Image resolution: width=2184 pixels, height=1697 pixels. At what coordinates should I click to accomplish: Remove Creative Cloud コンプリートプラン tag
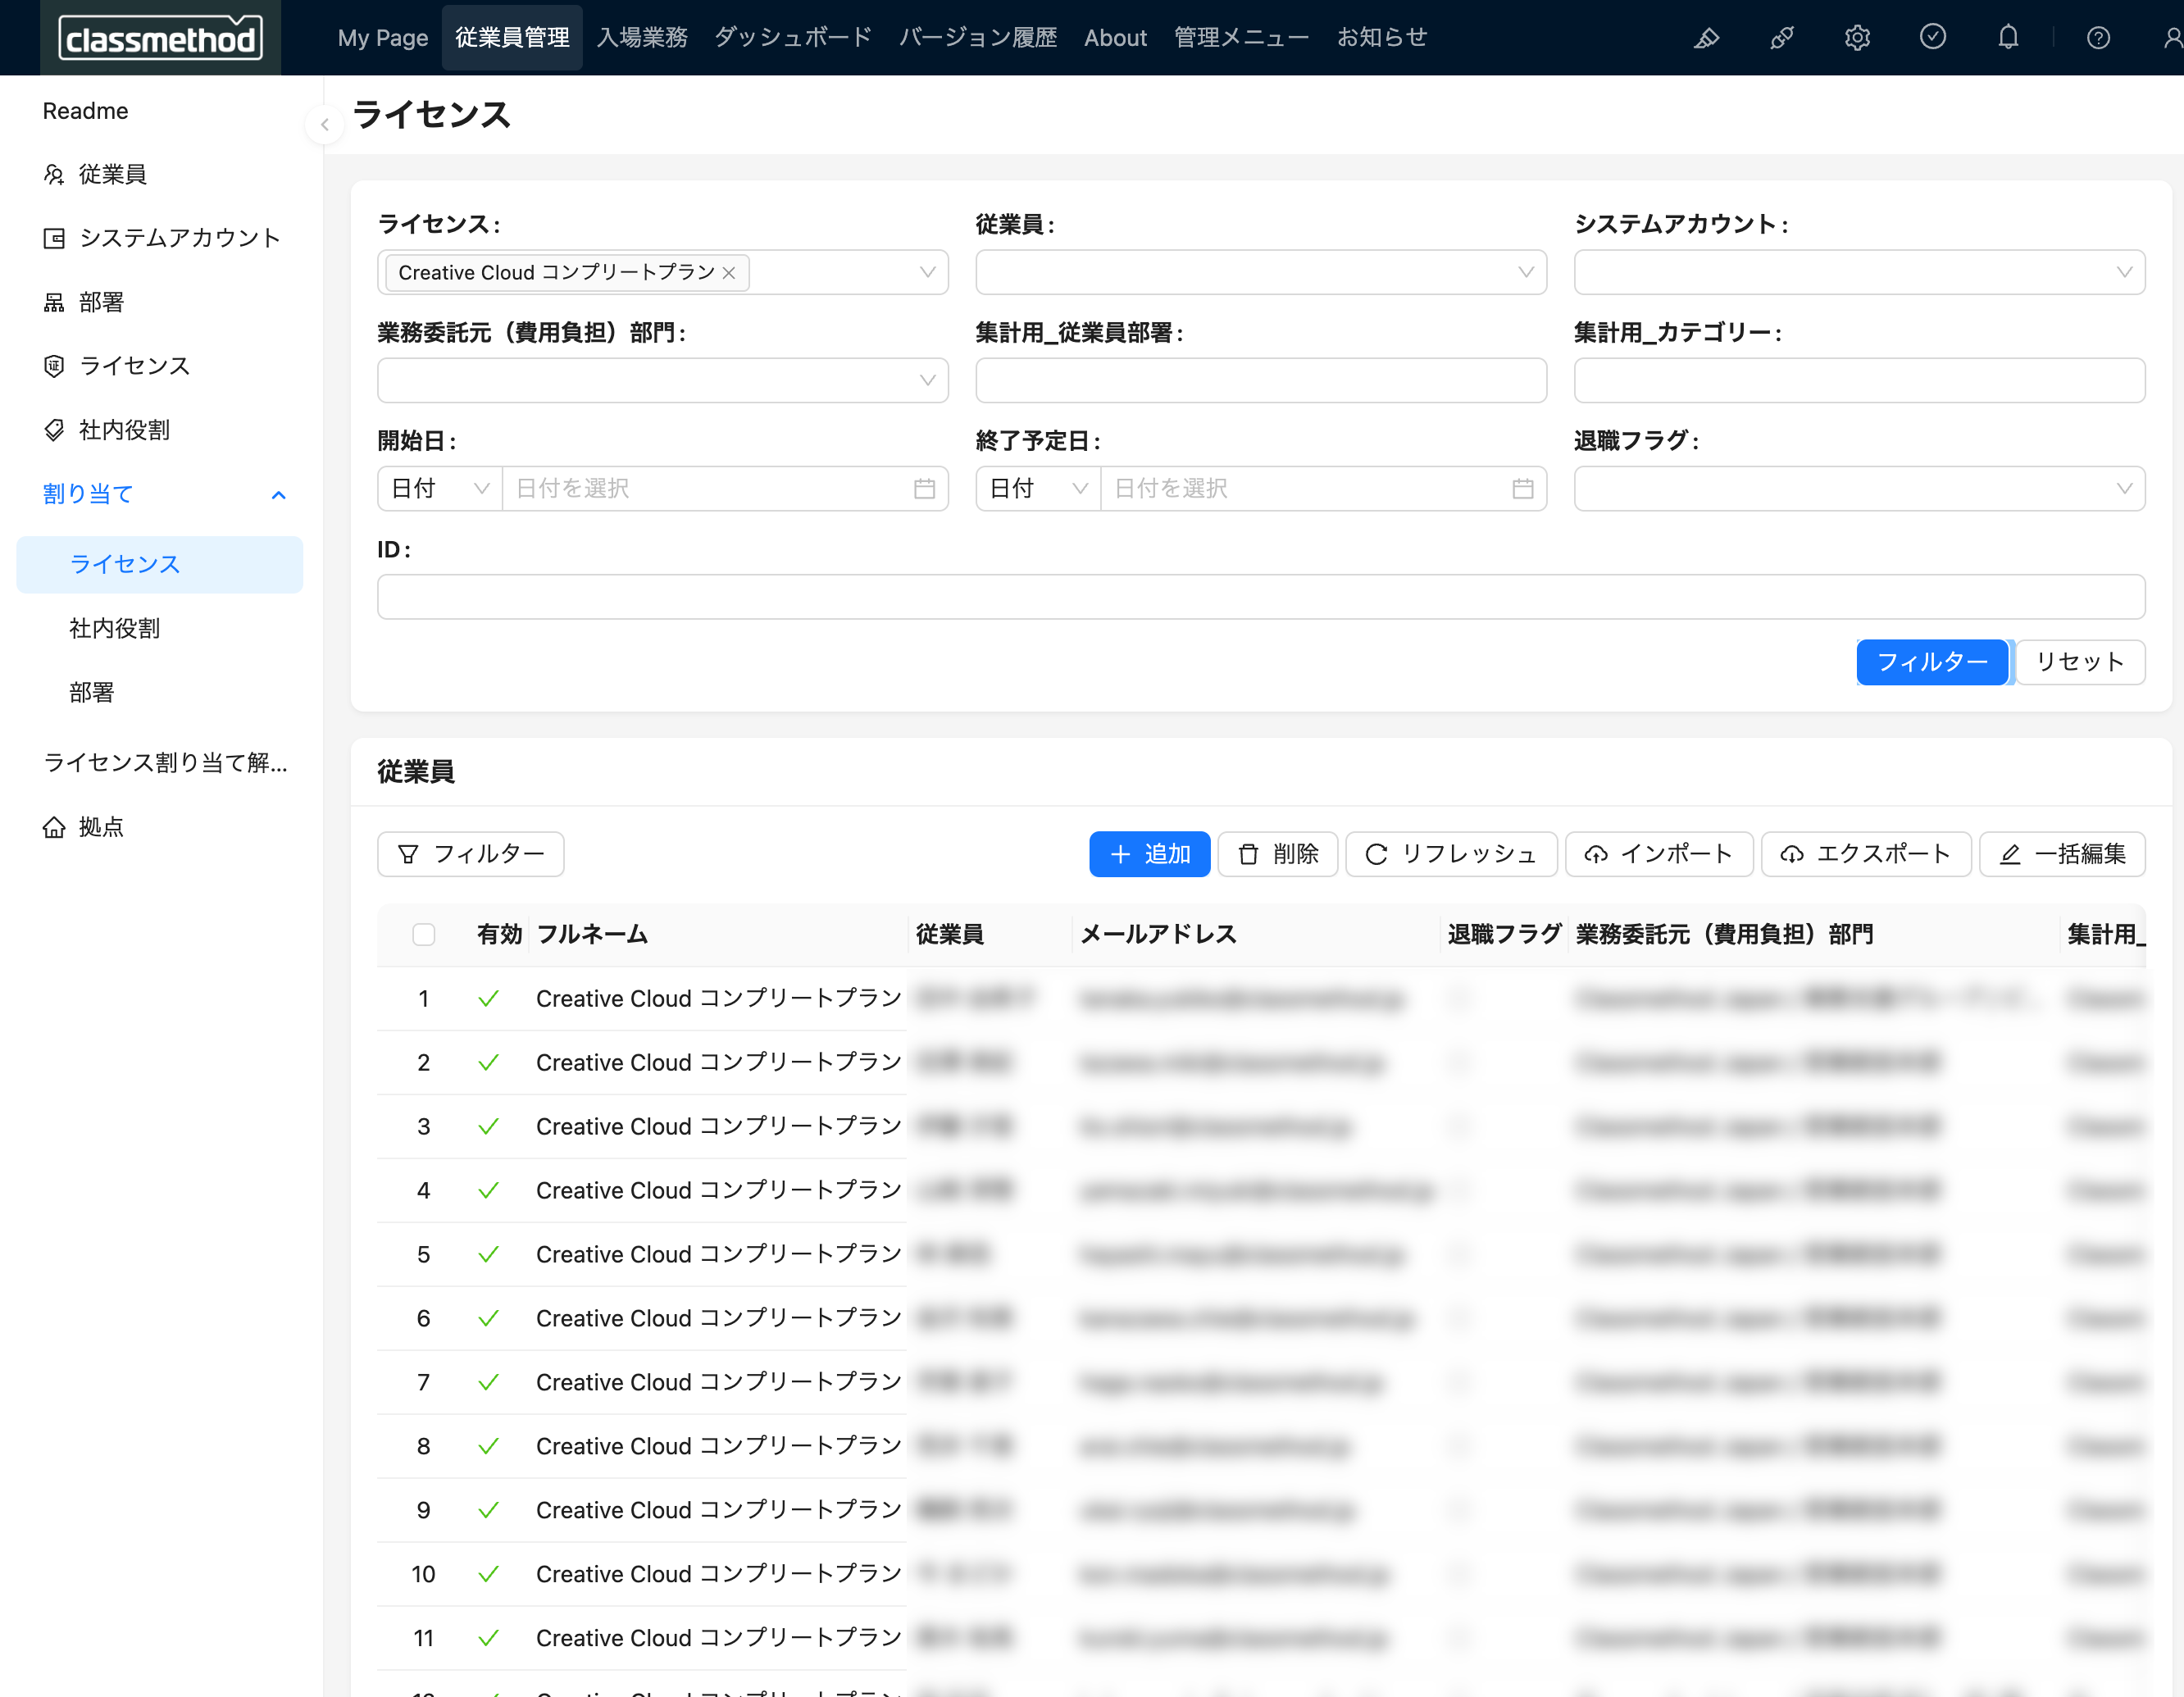point(729,273)
